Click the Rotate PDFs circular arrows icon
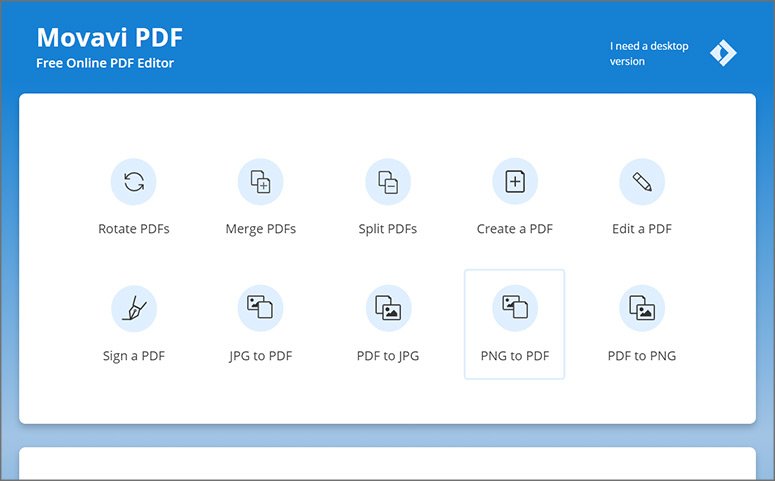The height and width of the screenshot is (481, 775). click(x=133, y=181)
